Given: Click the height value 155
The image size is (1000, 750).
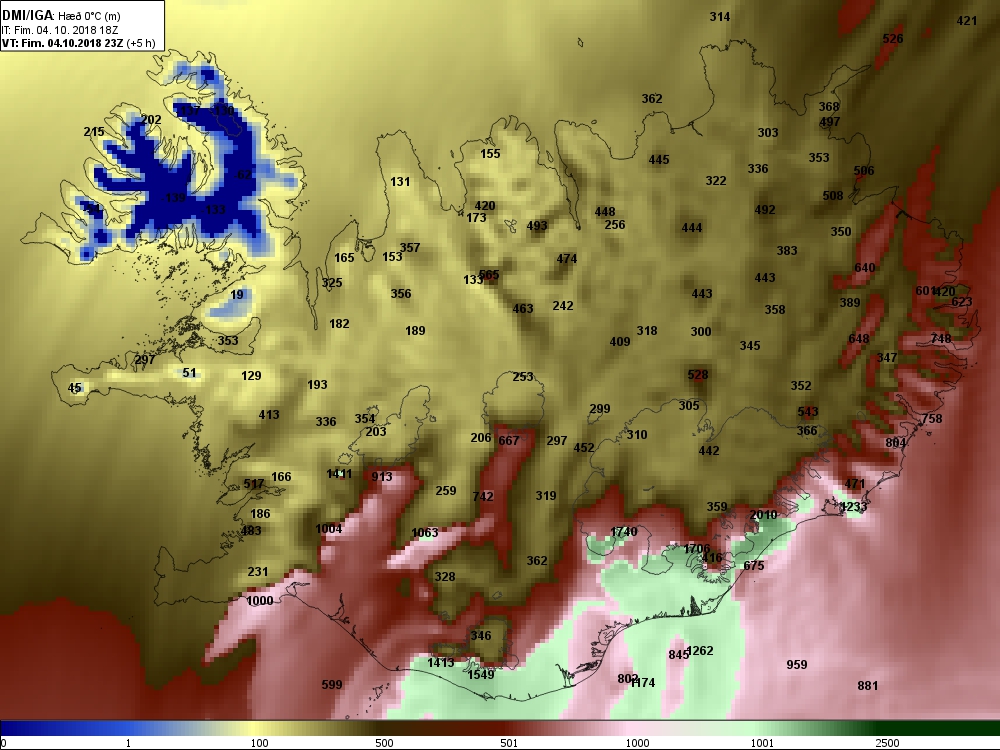Looking at the screenshot, I should click(x=490, y=154).
